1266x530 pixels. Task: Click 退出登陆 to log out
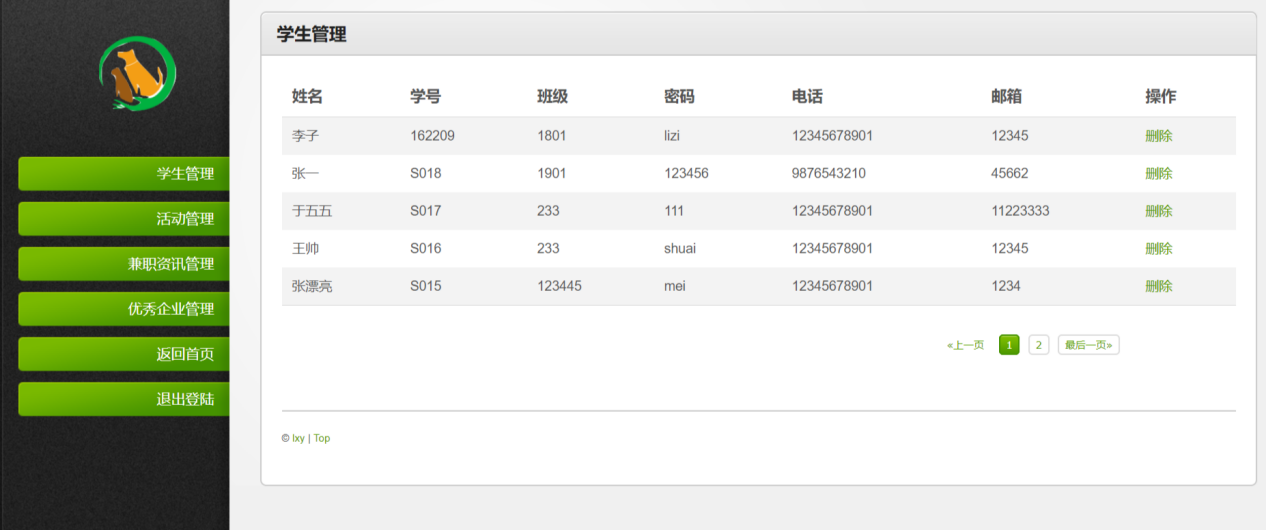[124, 398]
